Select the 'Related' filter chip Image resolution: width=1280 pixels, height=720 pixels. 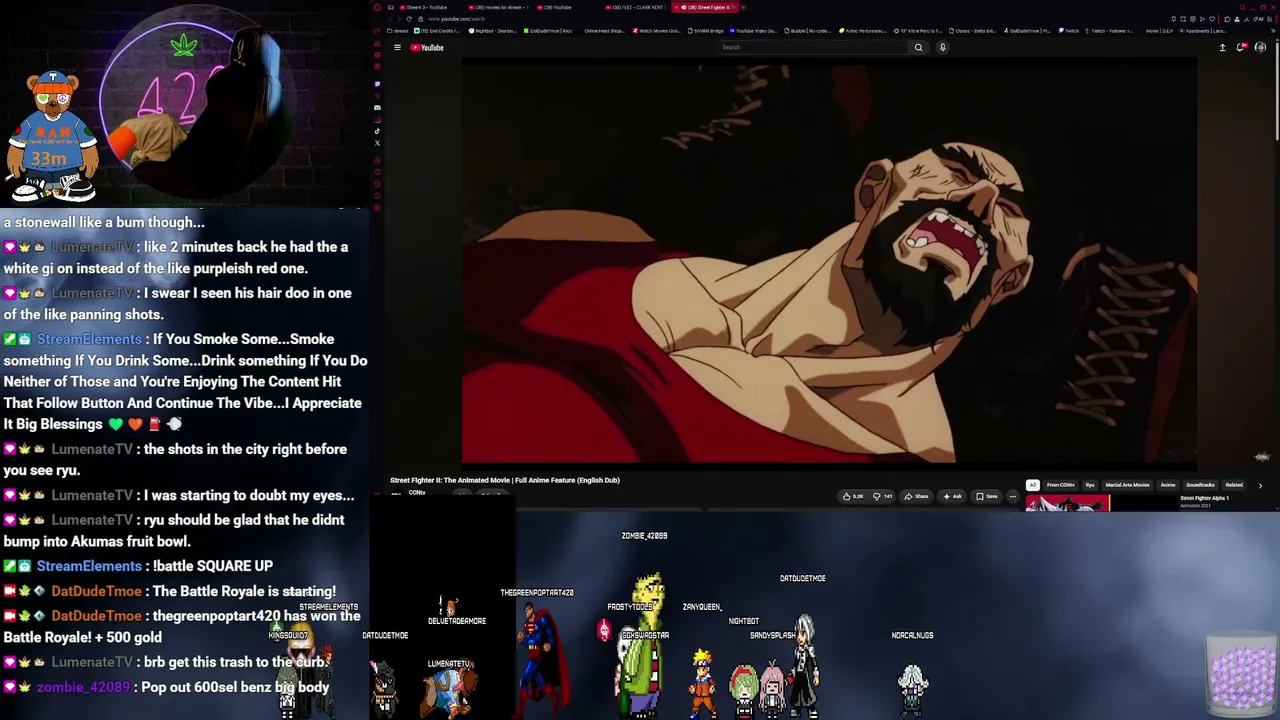[x=1234, y=485]
